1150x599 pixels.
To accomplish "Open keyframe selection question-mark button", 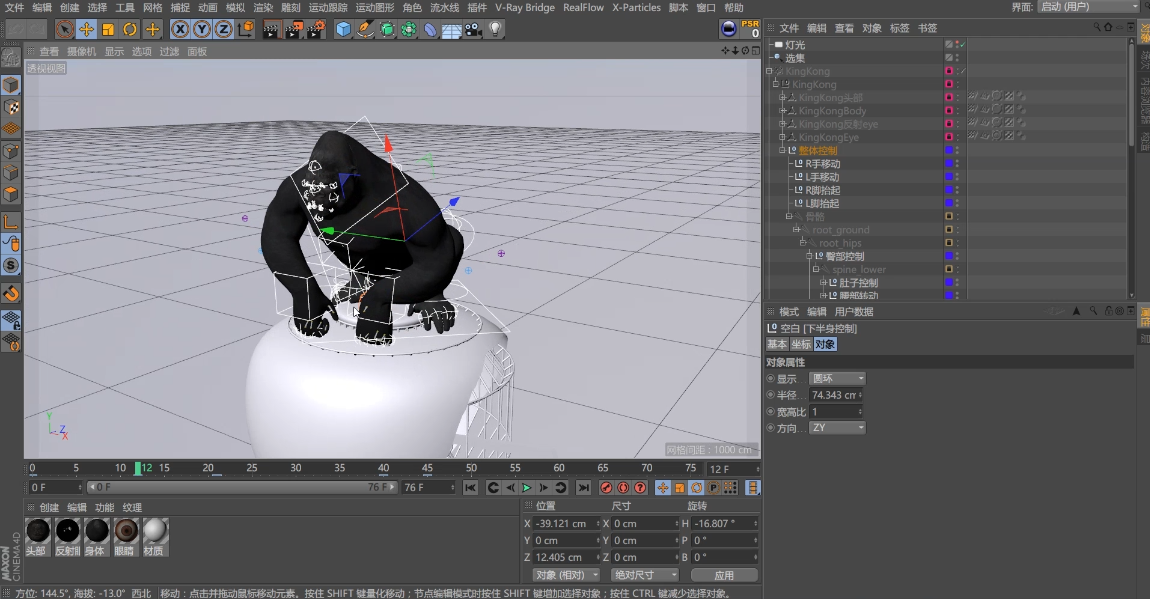I will pos(640,488).
